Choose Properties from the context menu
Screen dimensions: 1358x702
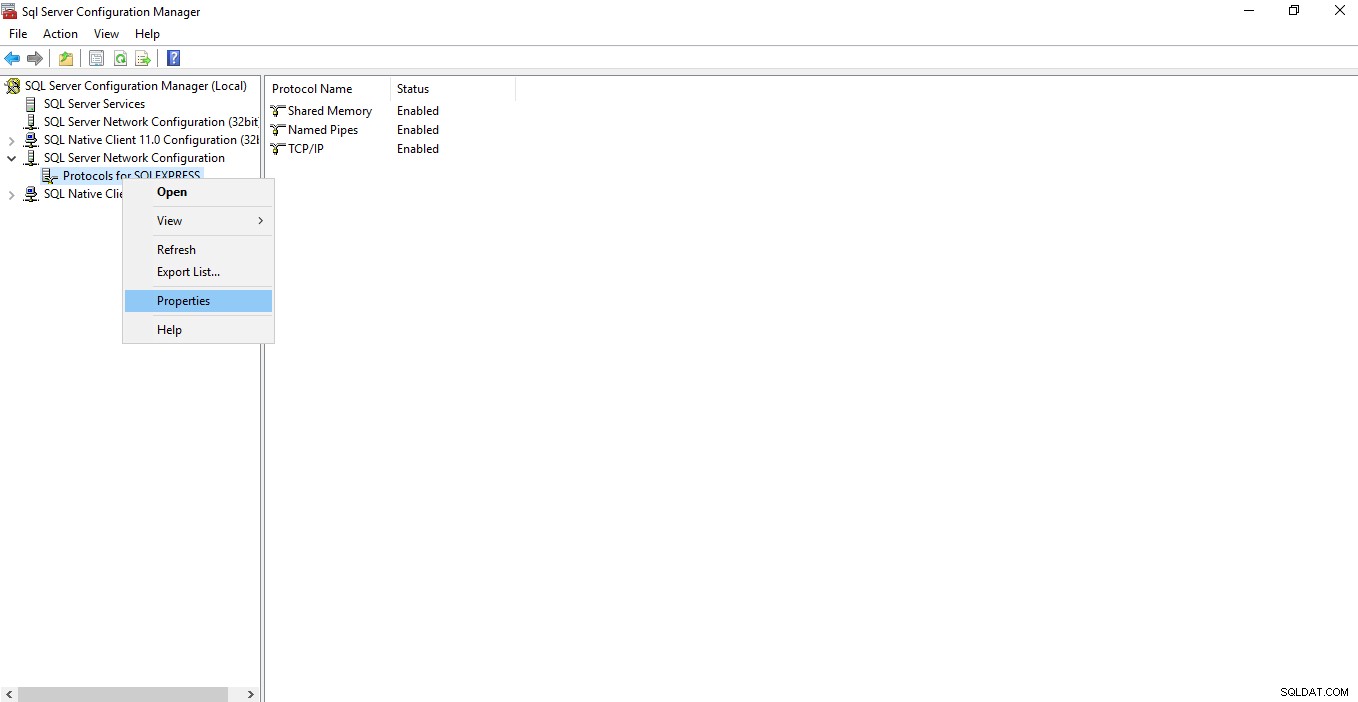198,301
